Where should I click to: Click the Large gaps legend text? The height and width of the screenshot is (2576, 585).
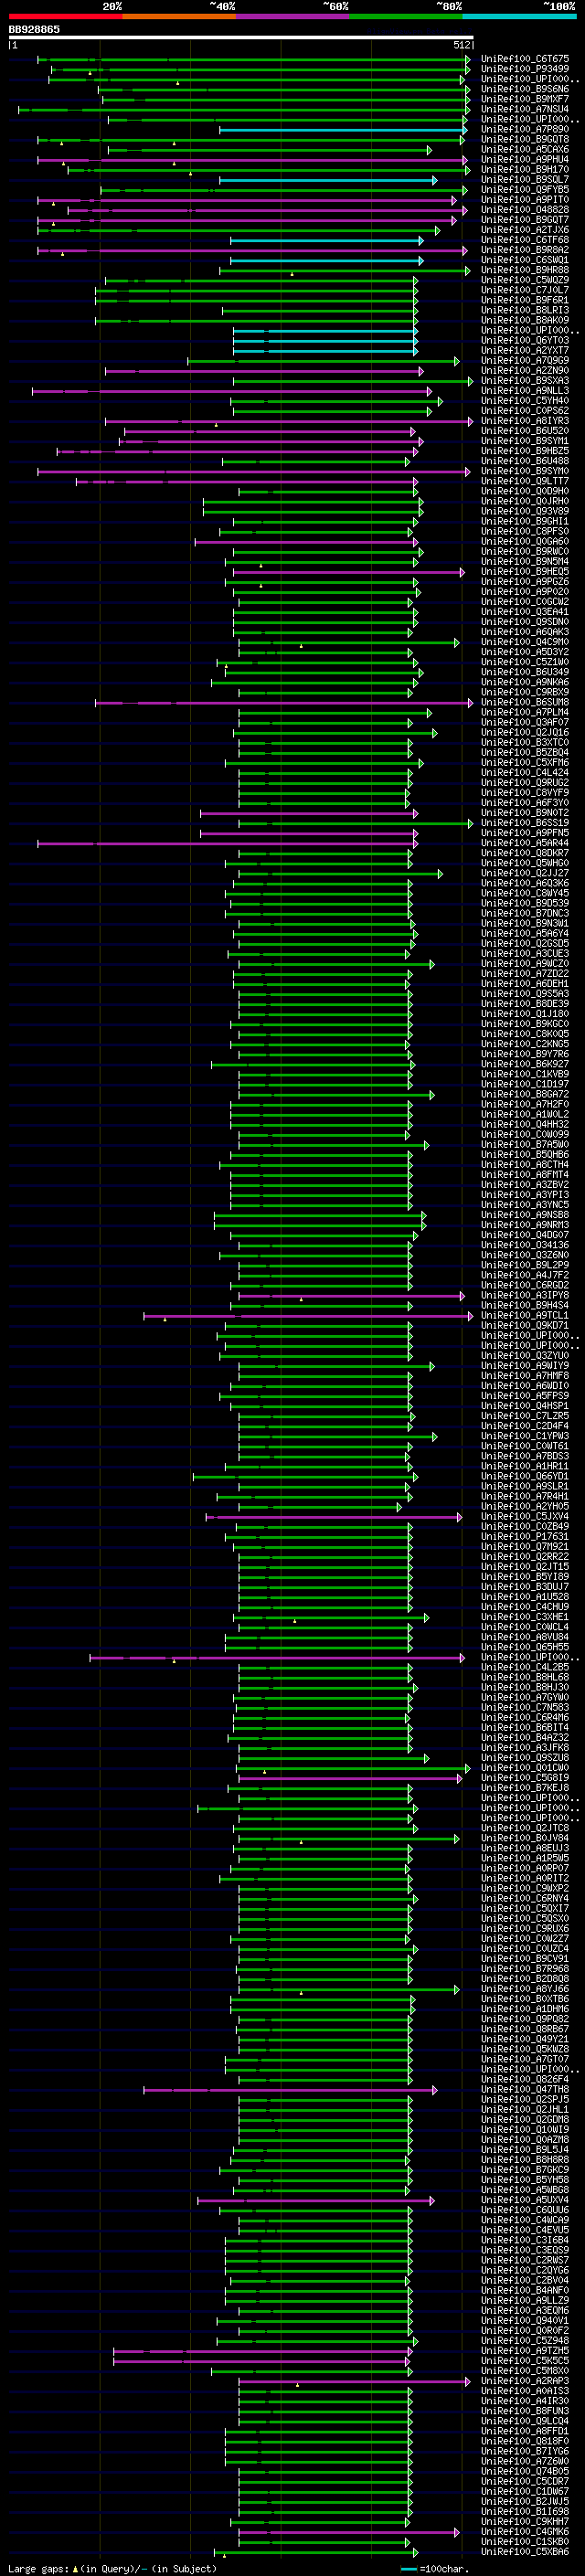[38, 2568]
